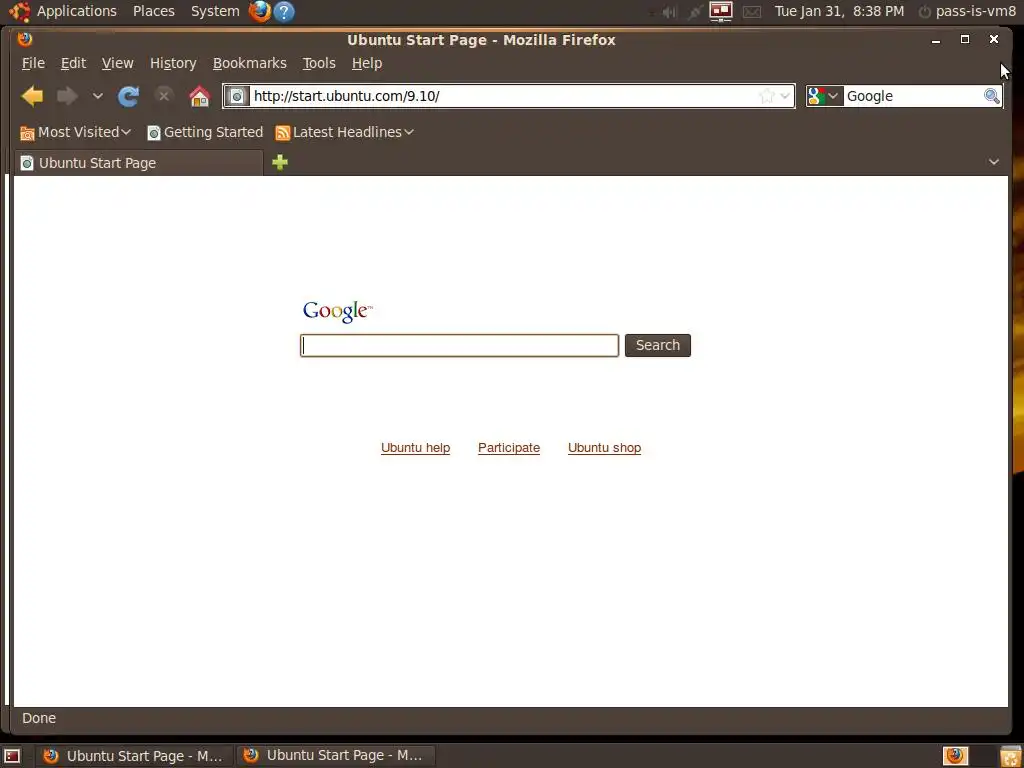This screenshot has height=768, width=1024.
Task: Click the grey Forward arrow button
Action: pos(67,96)
